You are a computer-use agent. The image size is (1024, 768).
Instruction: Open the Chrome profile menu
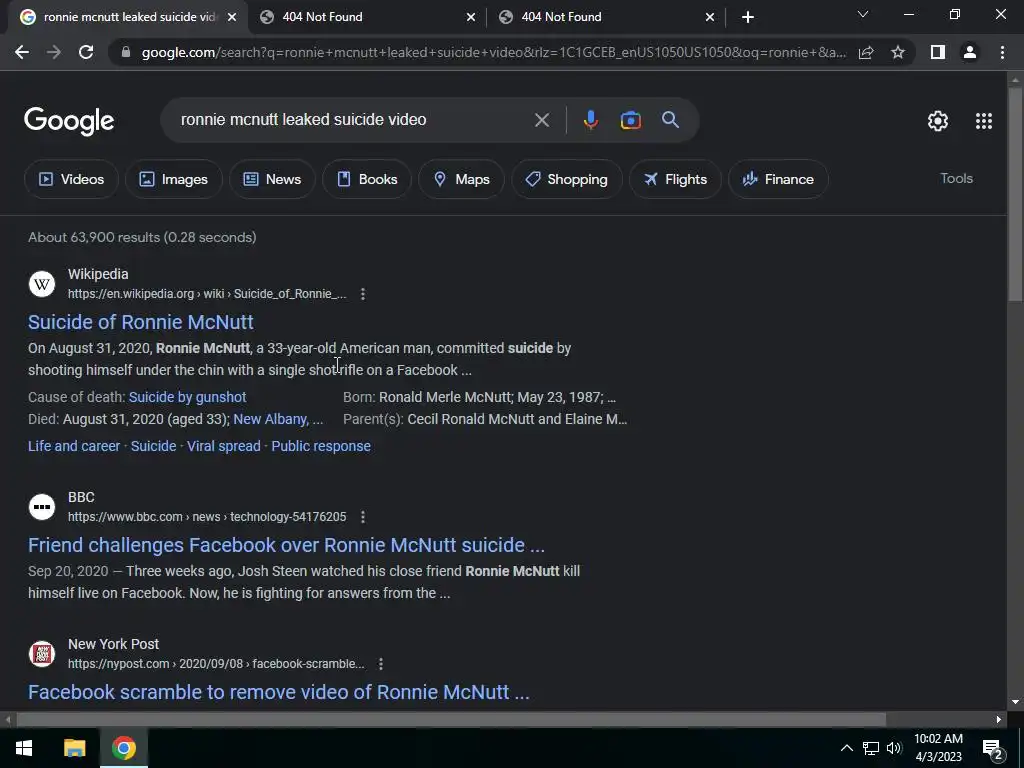970,52
